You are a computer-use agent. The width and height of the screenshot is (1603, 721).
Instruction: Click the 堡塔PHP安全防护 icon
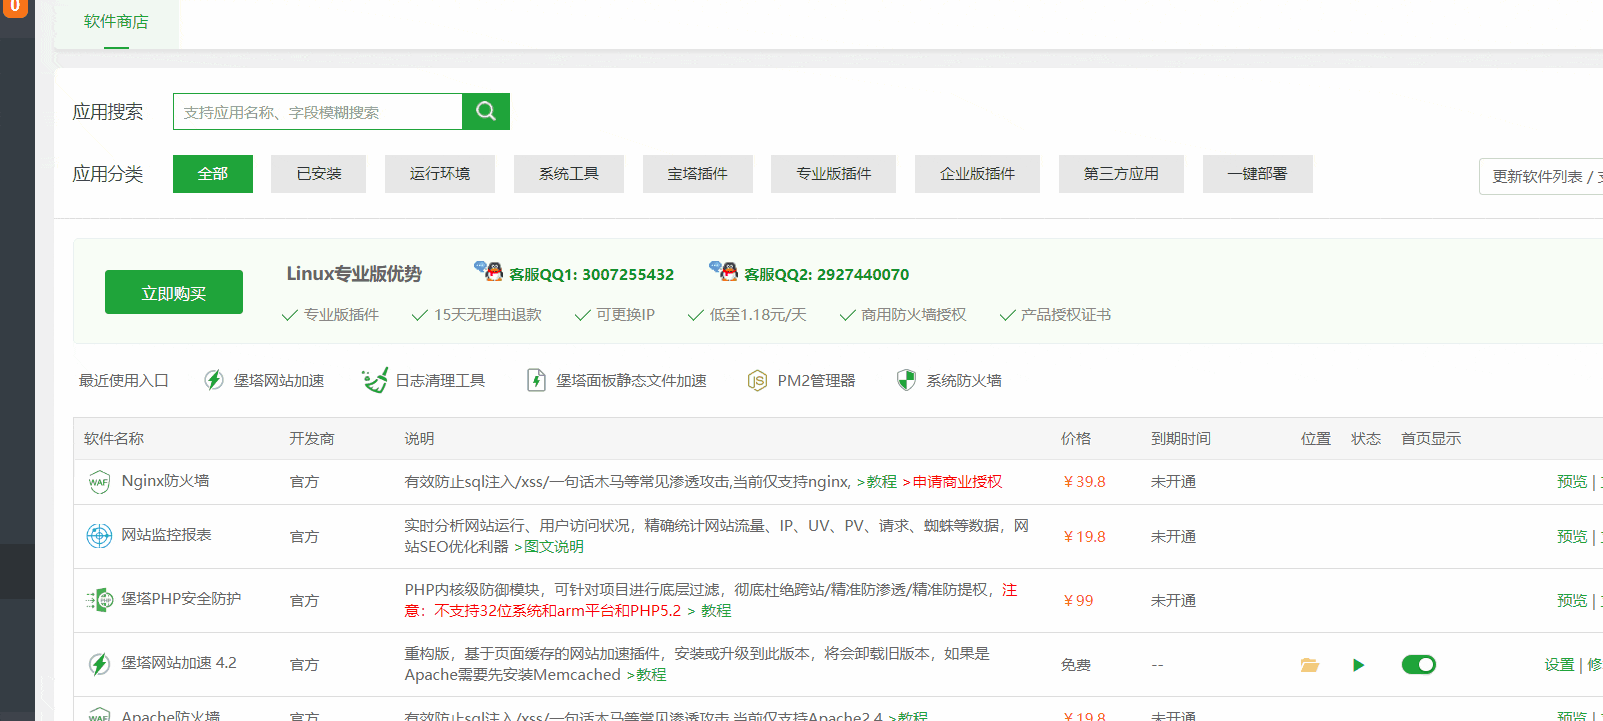click(x=99, y=600)
